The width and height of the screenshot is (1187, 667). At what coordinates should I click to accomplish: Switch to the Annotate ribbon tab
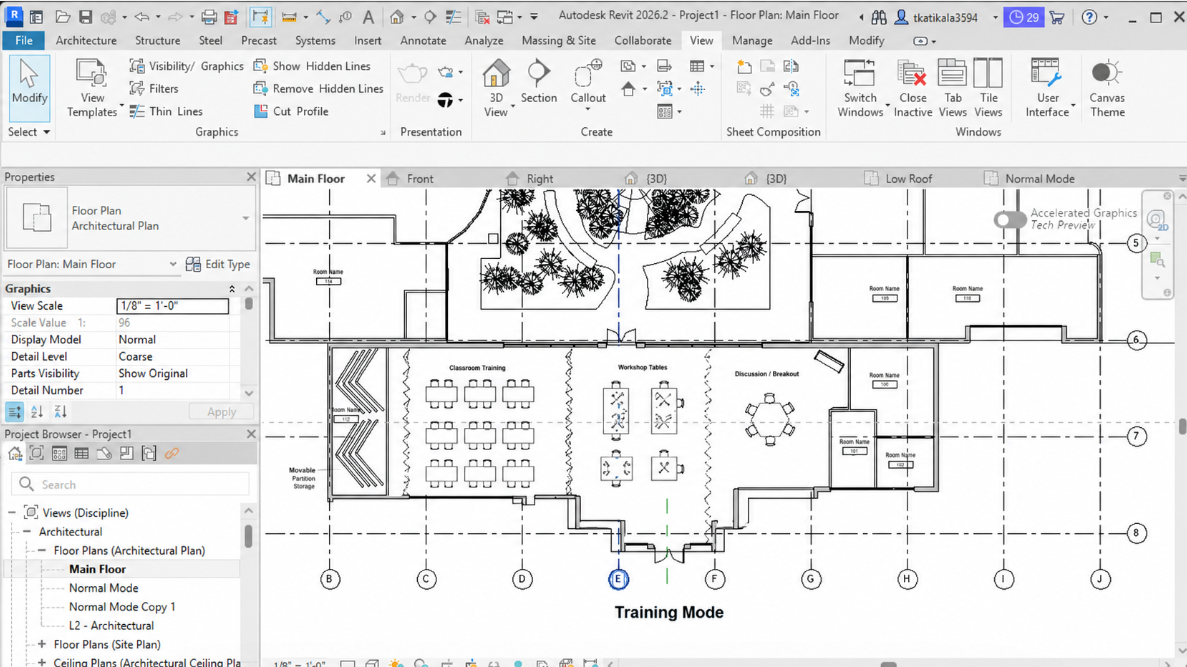tap(422, 40)
